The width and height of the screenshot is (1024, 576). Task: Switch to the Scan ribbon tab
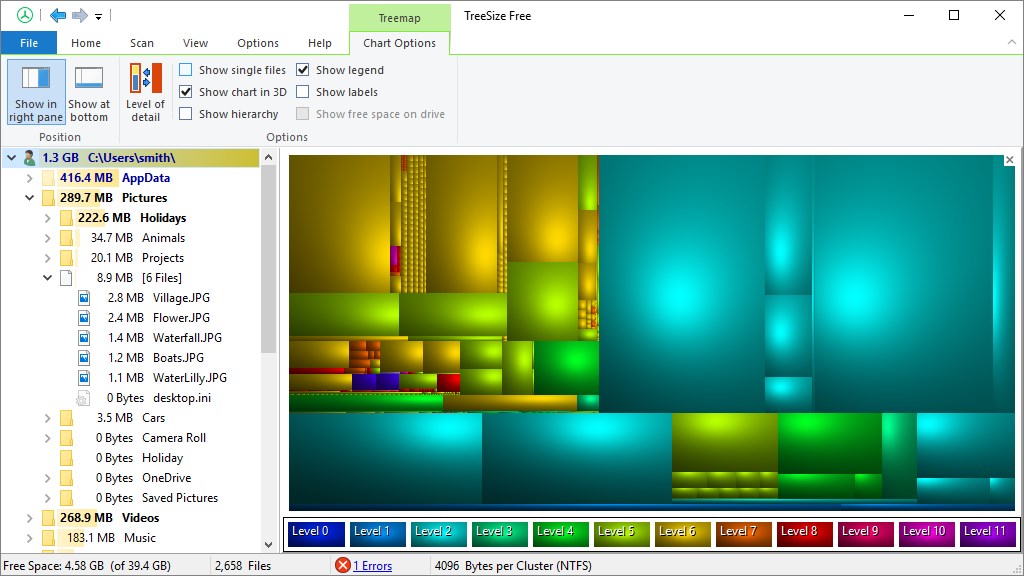[142, 43]
